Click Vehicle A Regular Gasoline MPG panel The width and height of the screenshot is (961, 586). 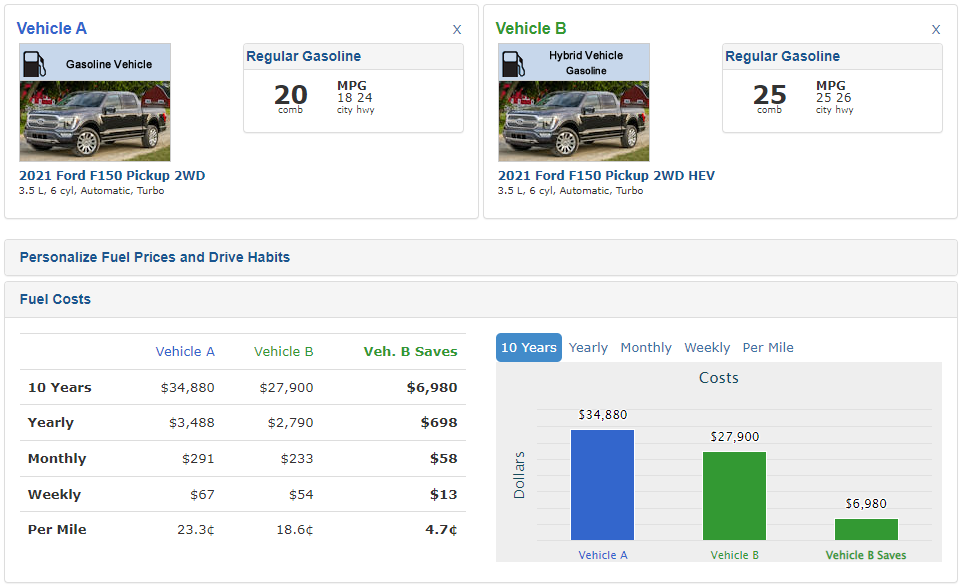click(x=353, y=89)
